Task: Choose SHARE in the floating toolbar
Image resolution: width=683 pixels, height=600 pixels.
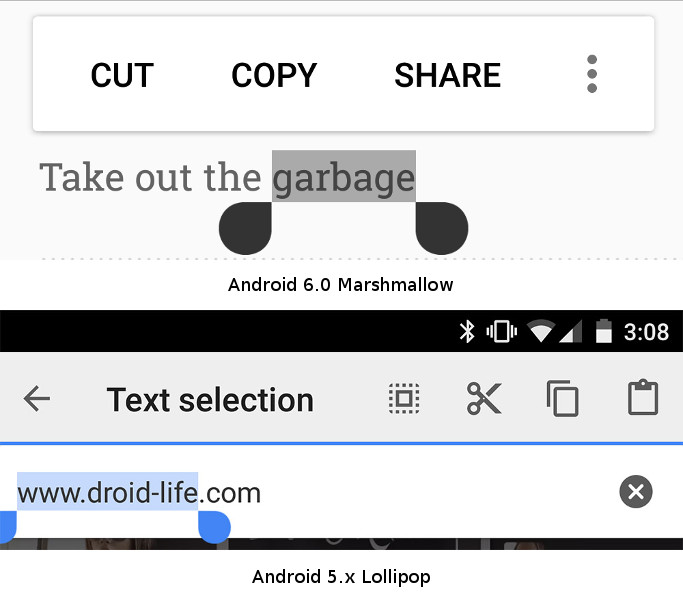Action: point(447,75)
